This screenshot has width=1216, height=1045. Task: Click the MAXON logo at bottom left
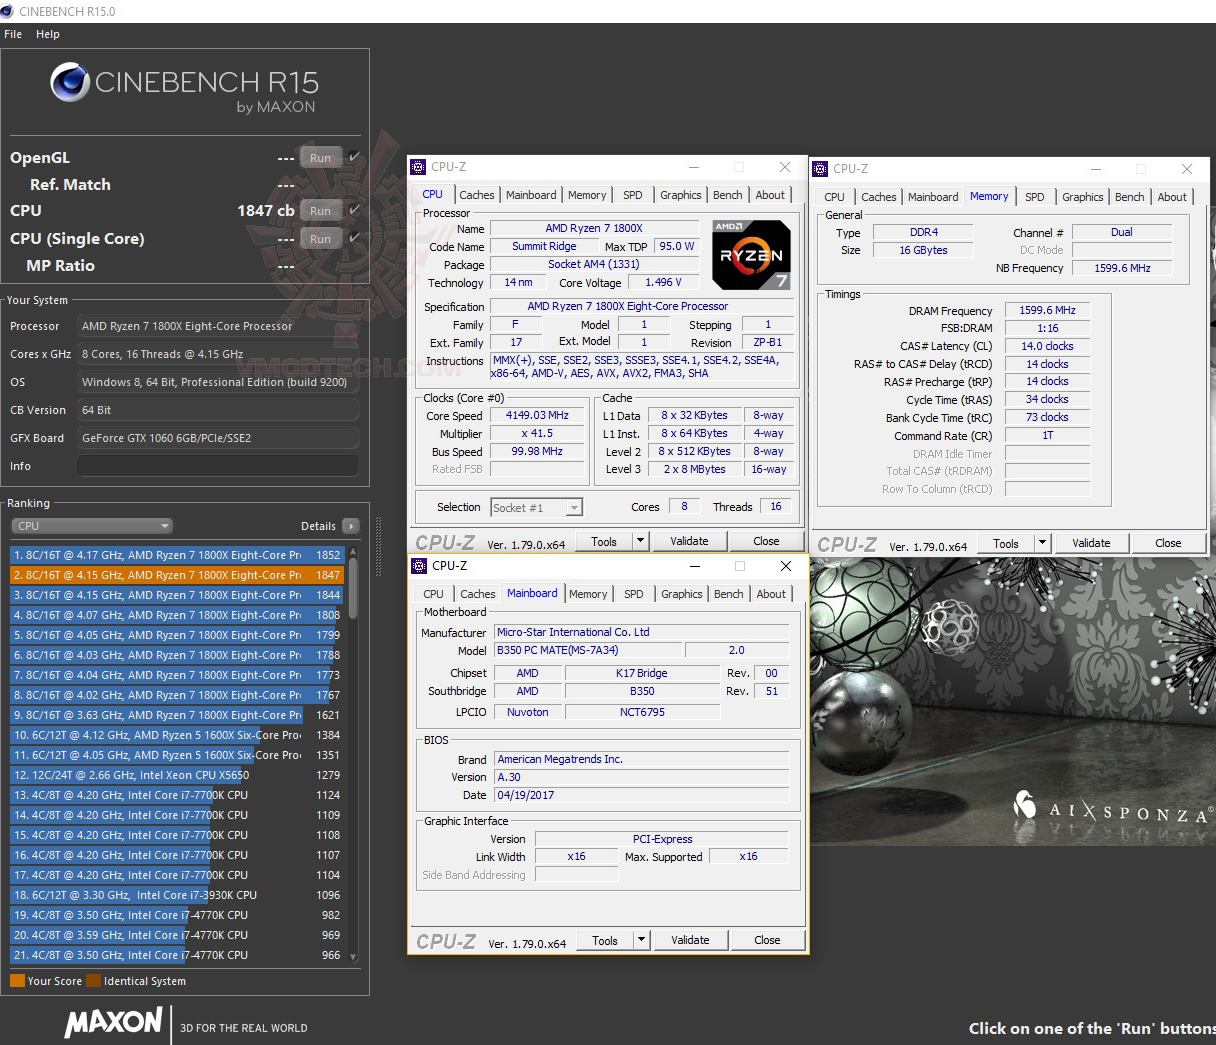[x=113, y=1024]
